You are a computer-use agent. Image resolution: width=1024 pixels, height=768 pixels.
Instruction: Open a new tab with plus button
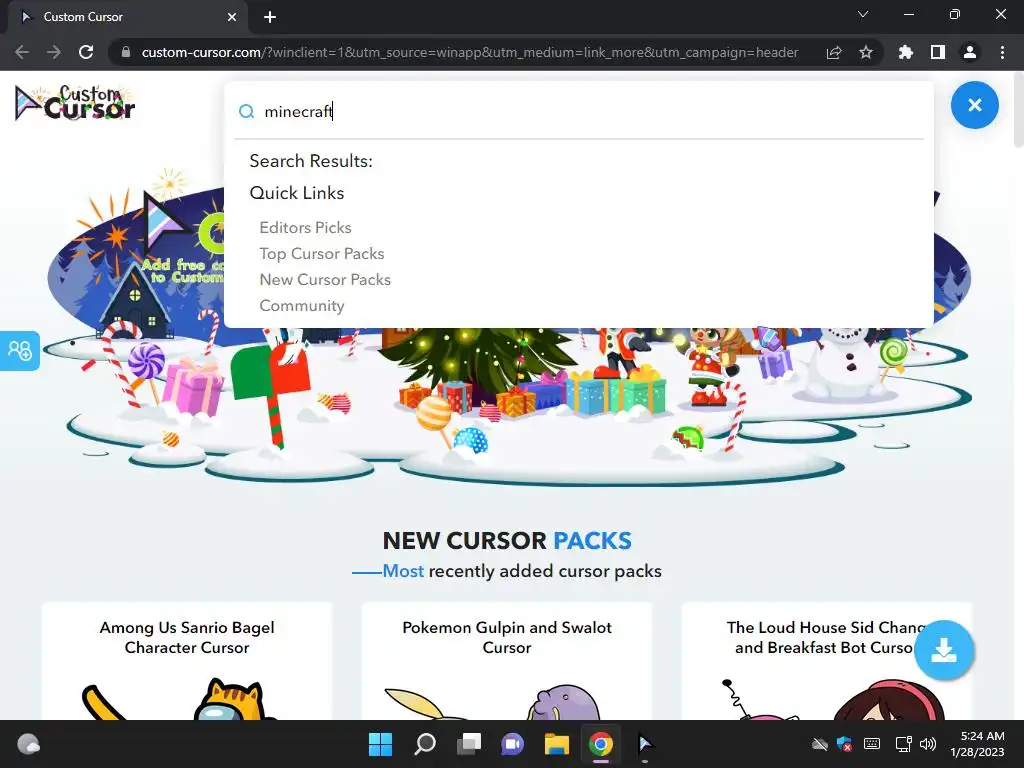point(270,17)
